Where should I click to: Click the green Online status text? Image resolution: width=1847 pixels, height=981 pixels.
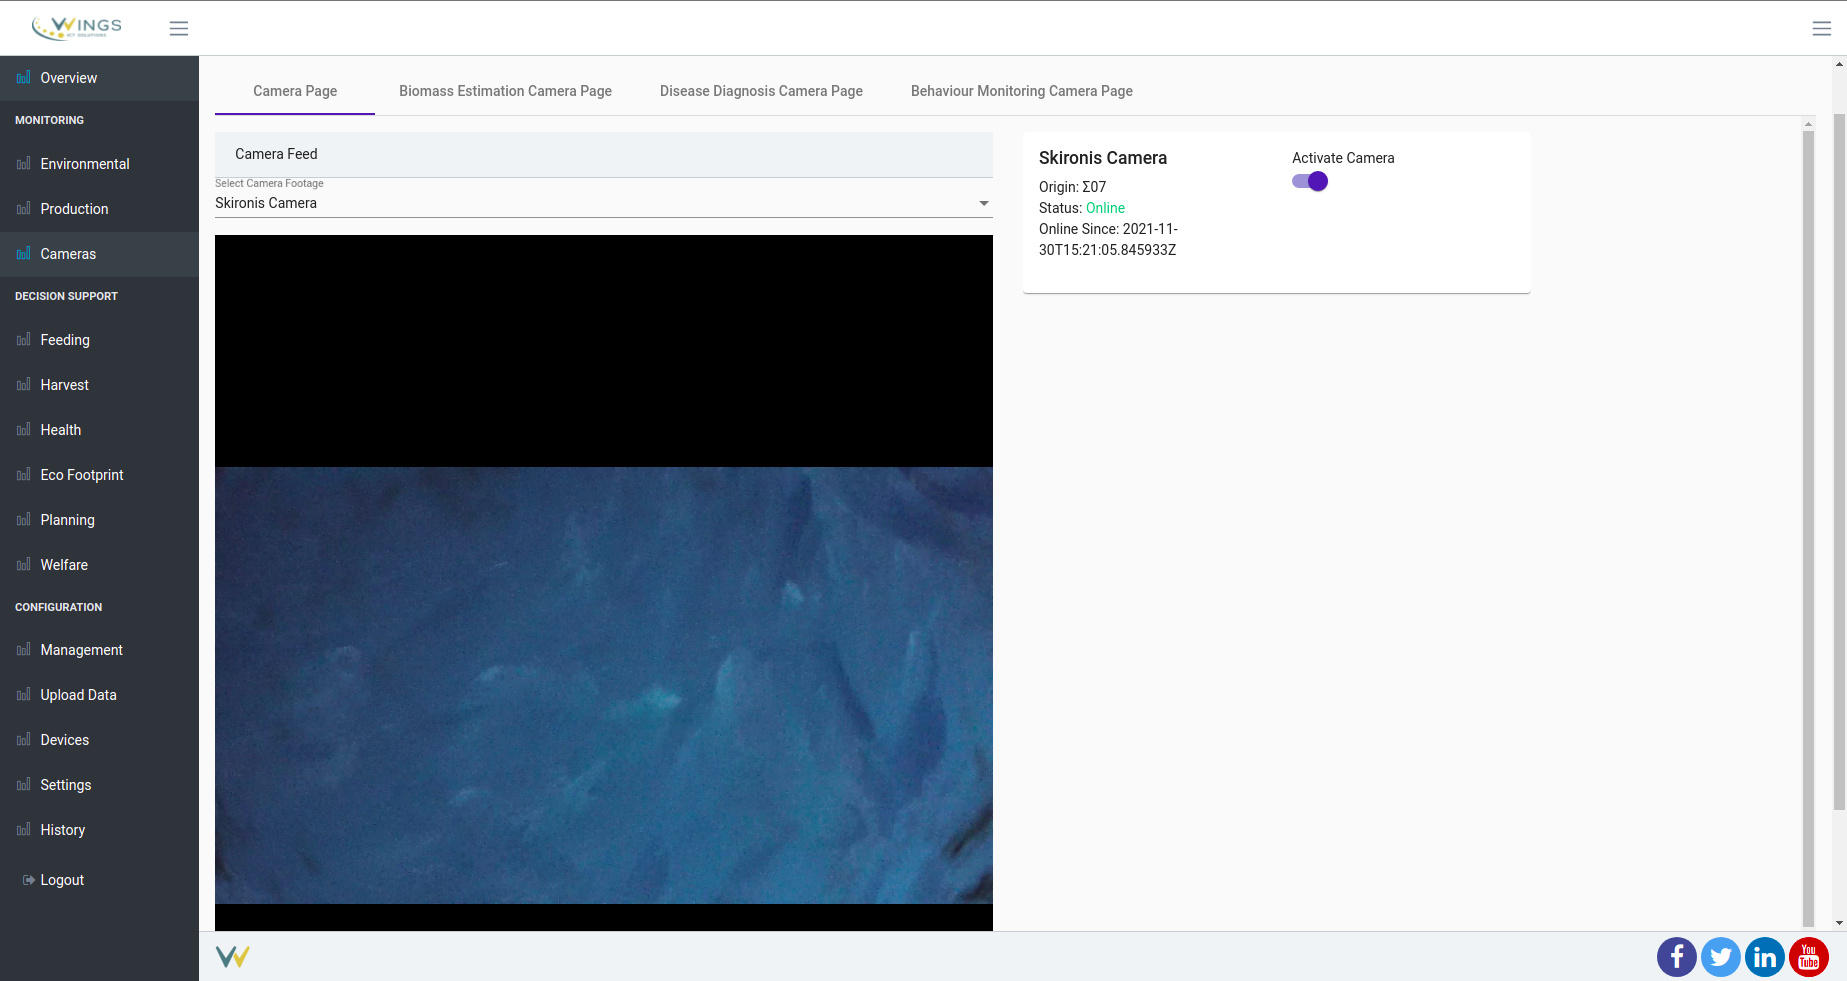1105,208
